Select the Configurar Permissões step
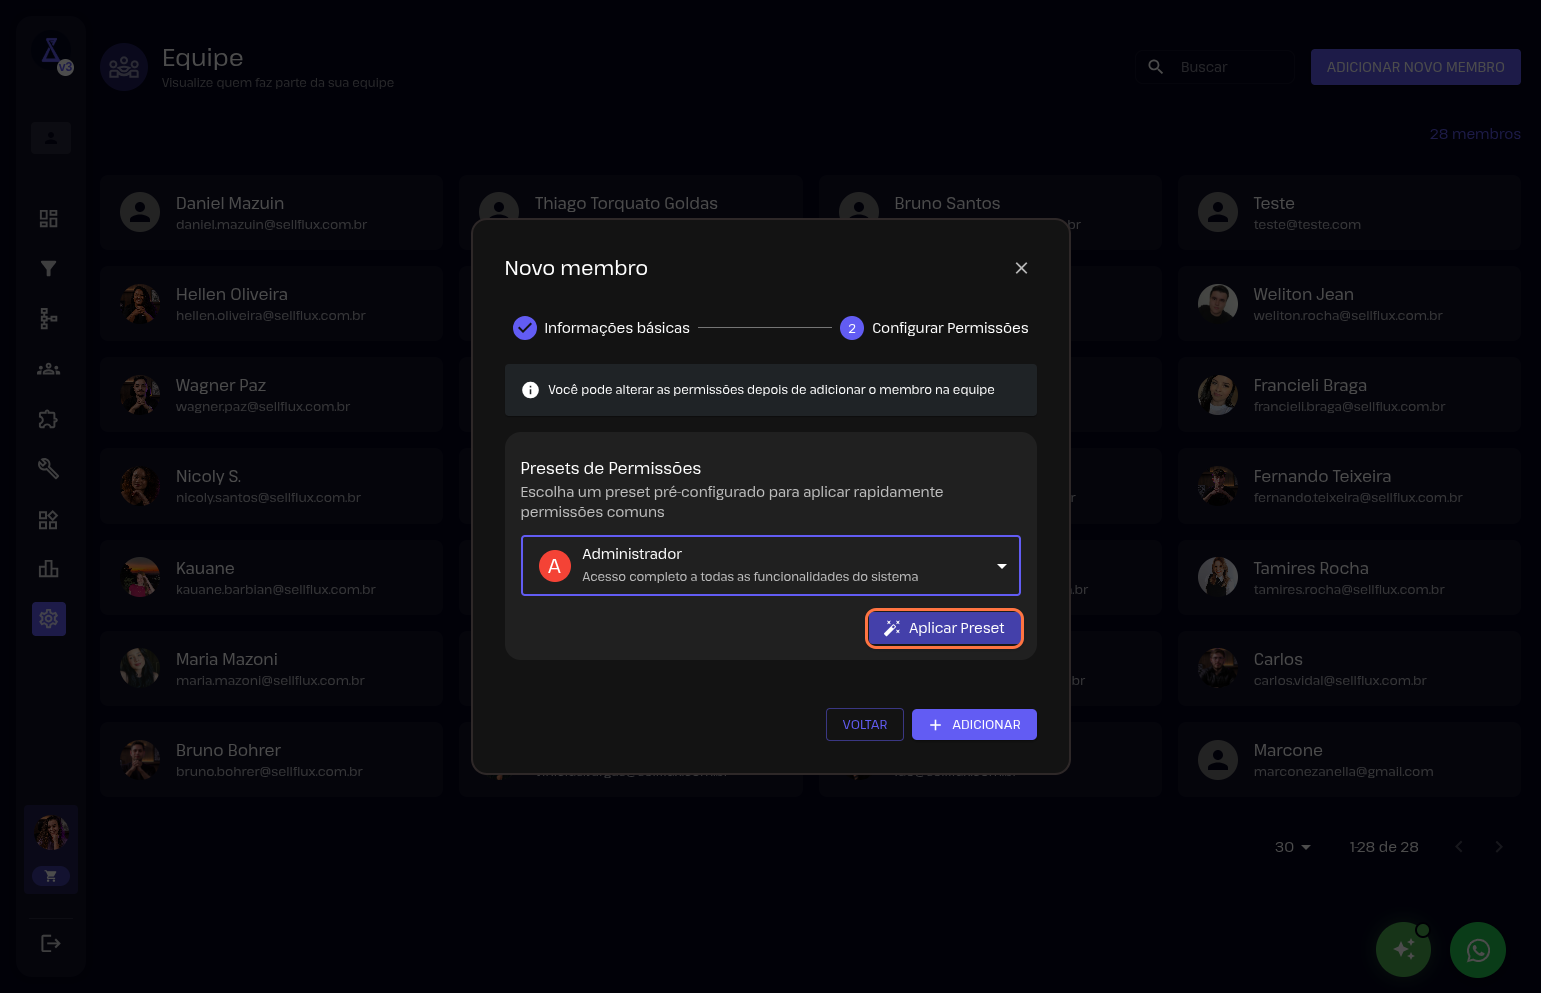1541x993 pixels. [x=934, y=328]
